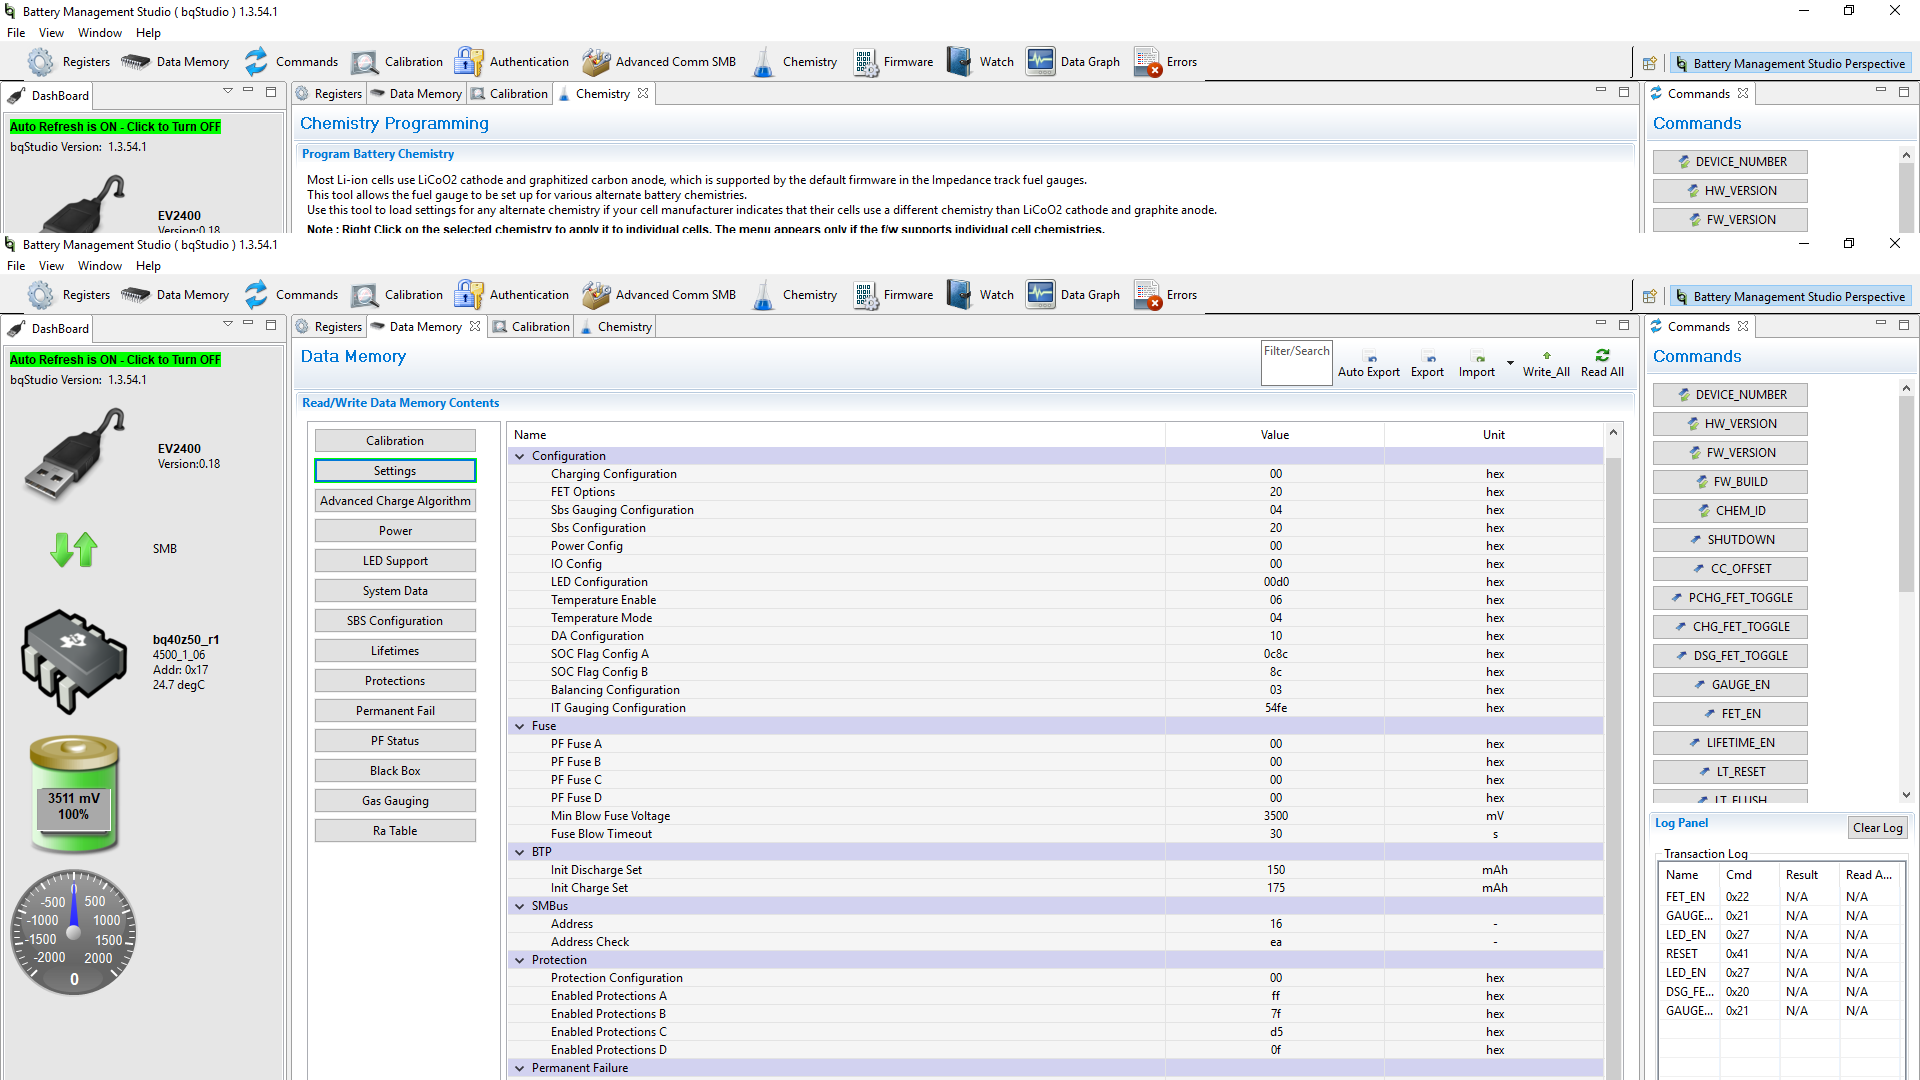The height and width of the screenshot is (1080, 1920).
Task: Open Data Graph toolbar icon in front window
Action: [x=1073, y=295]
